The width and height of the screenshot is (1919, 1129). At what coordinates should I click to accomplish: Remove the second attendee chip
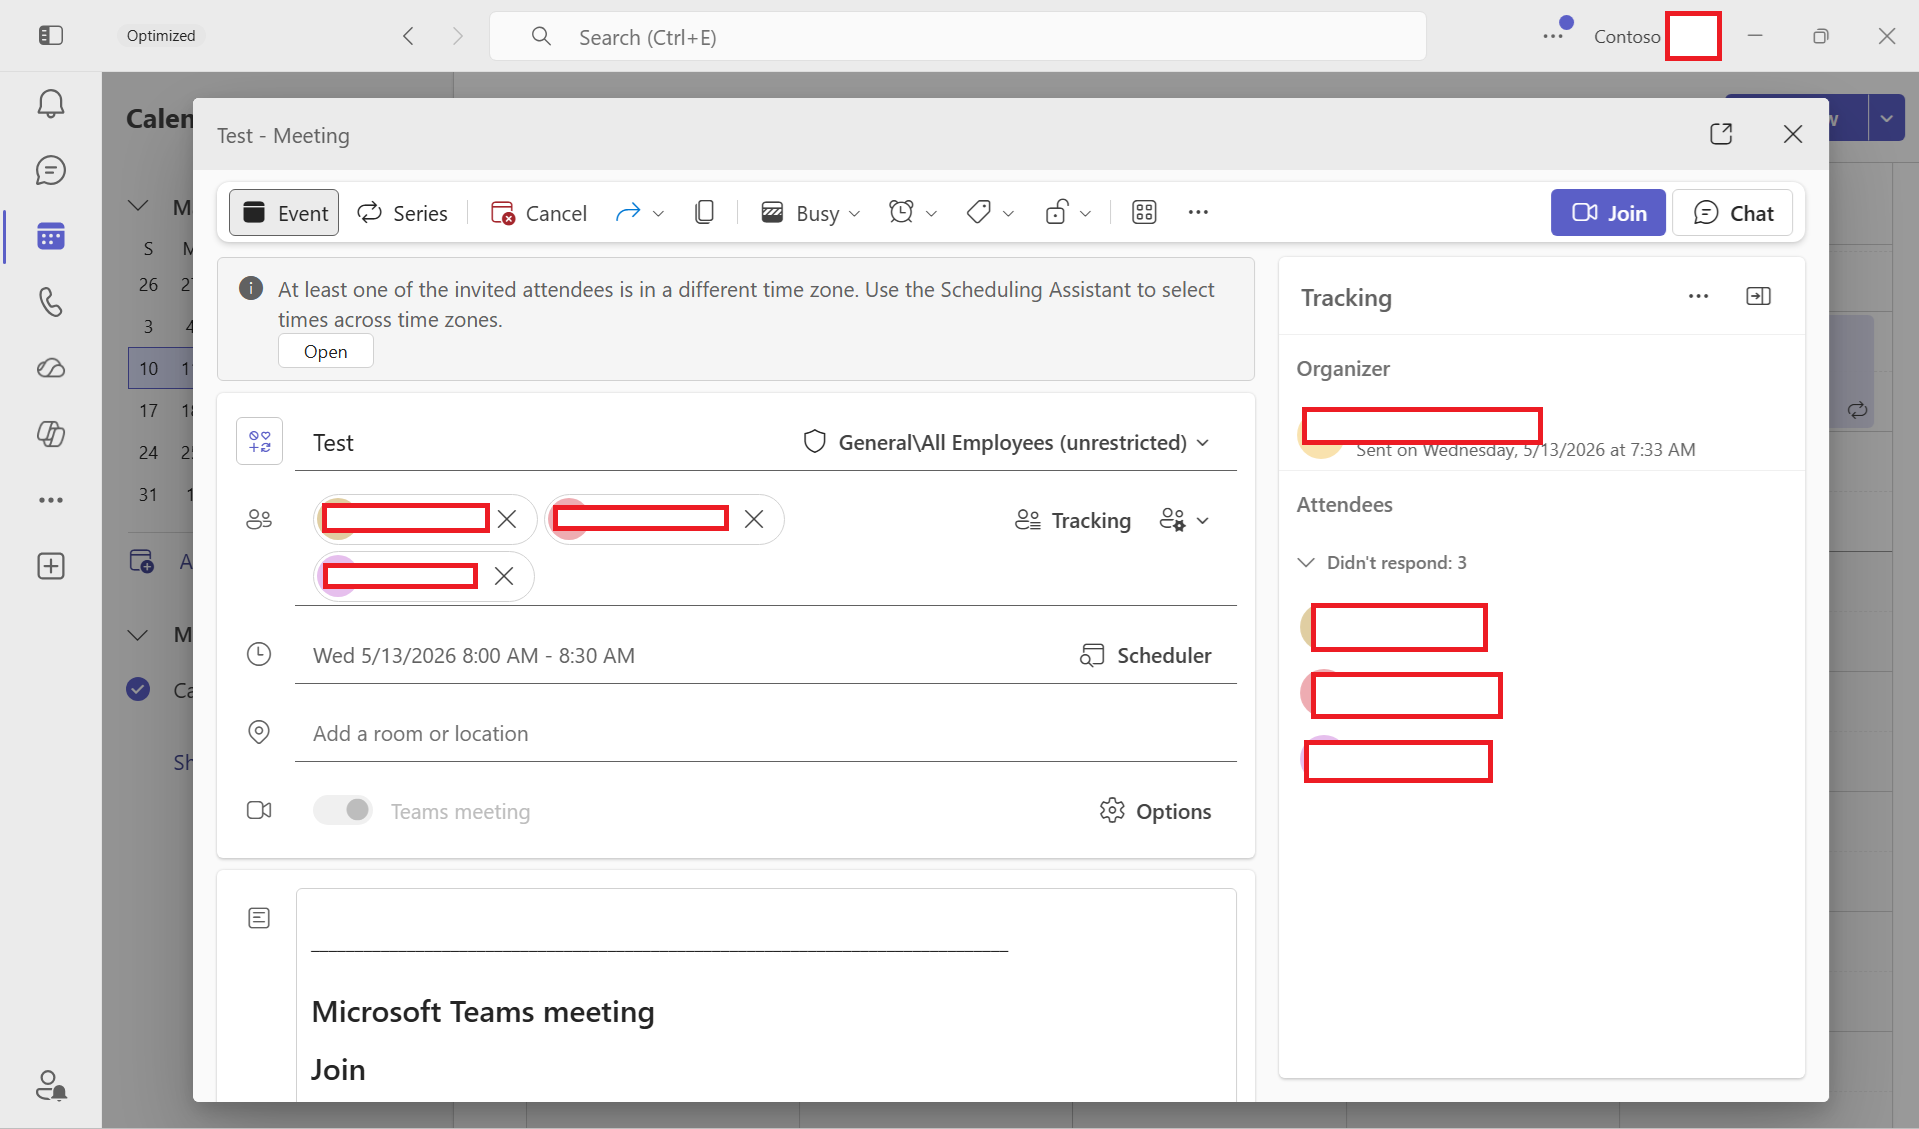click(x=754, y=519)
